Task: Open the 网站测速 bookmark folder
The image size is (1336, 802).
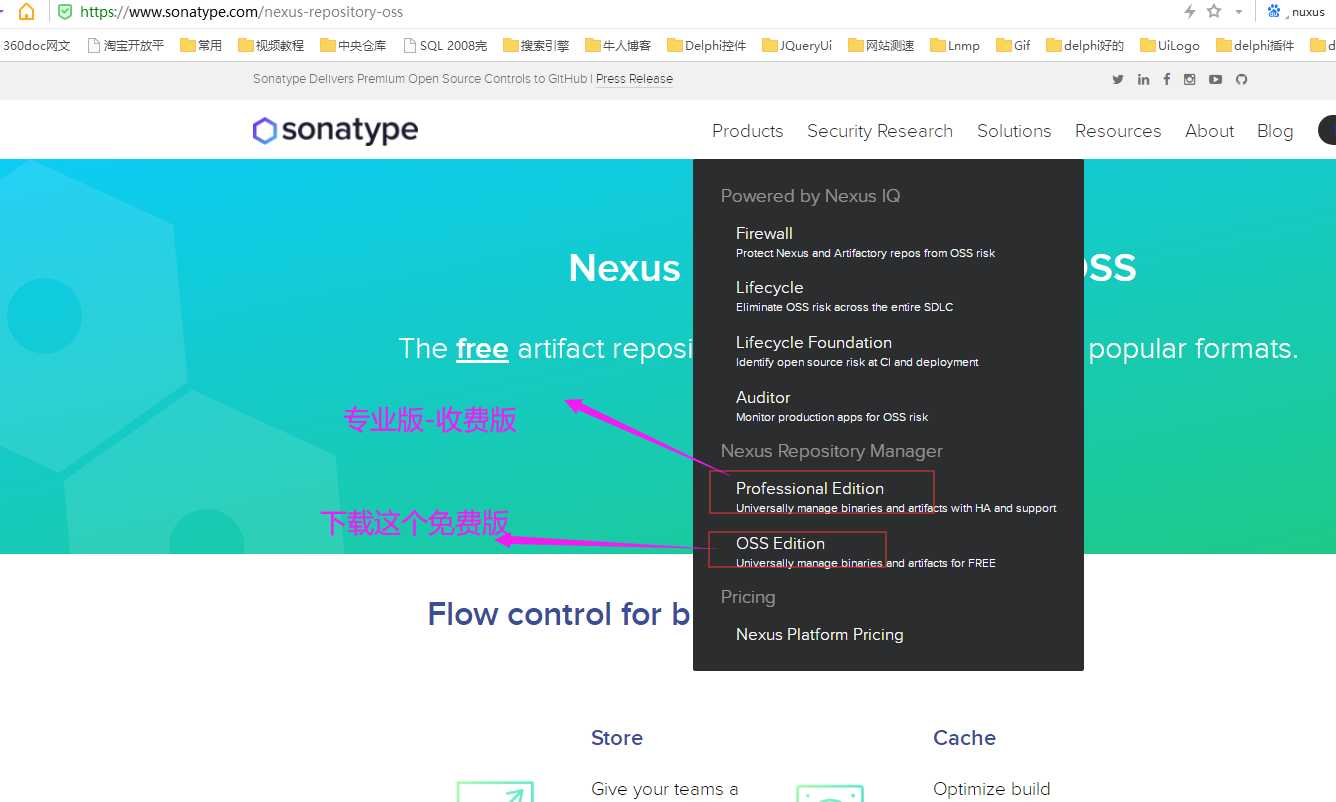Action: (881, 45)
